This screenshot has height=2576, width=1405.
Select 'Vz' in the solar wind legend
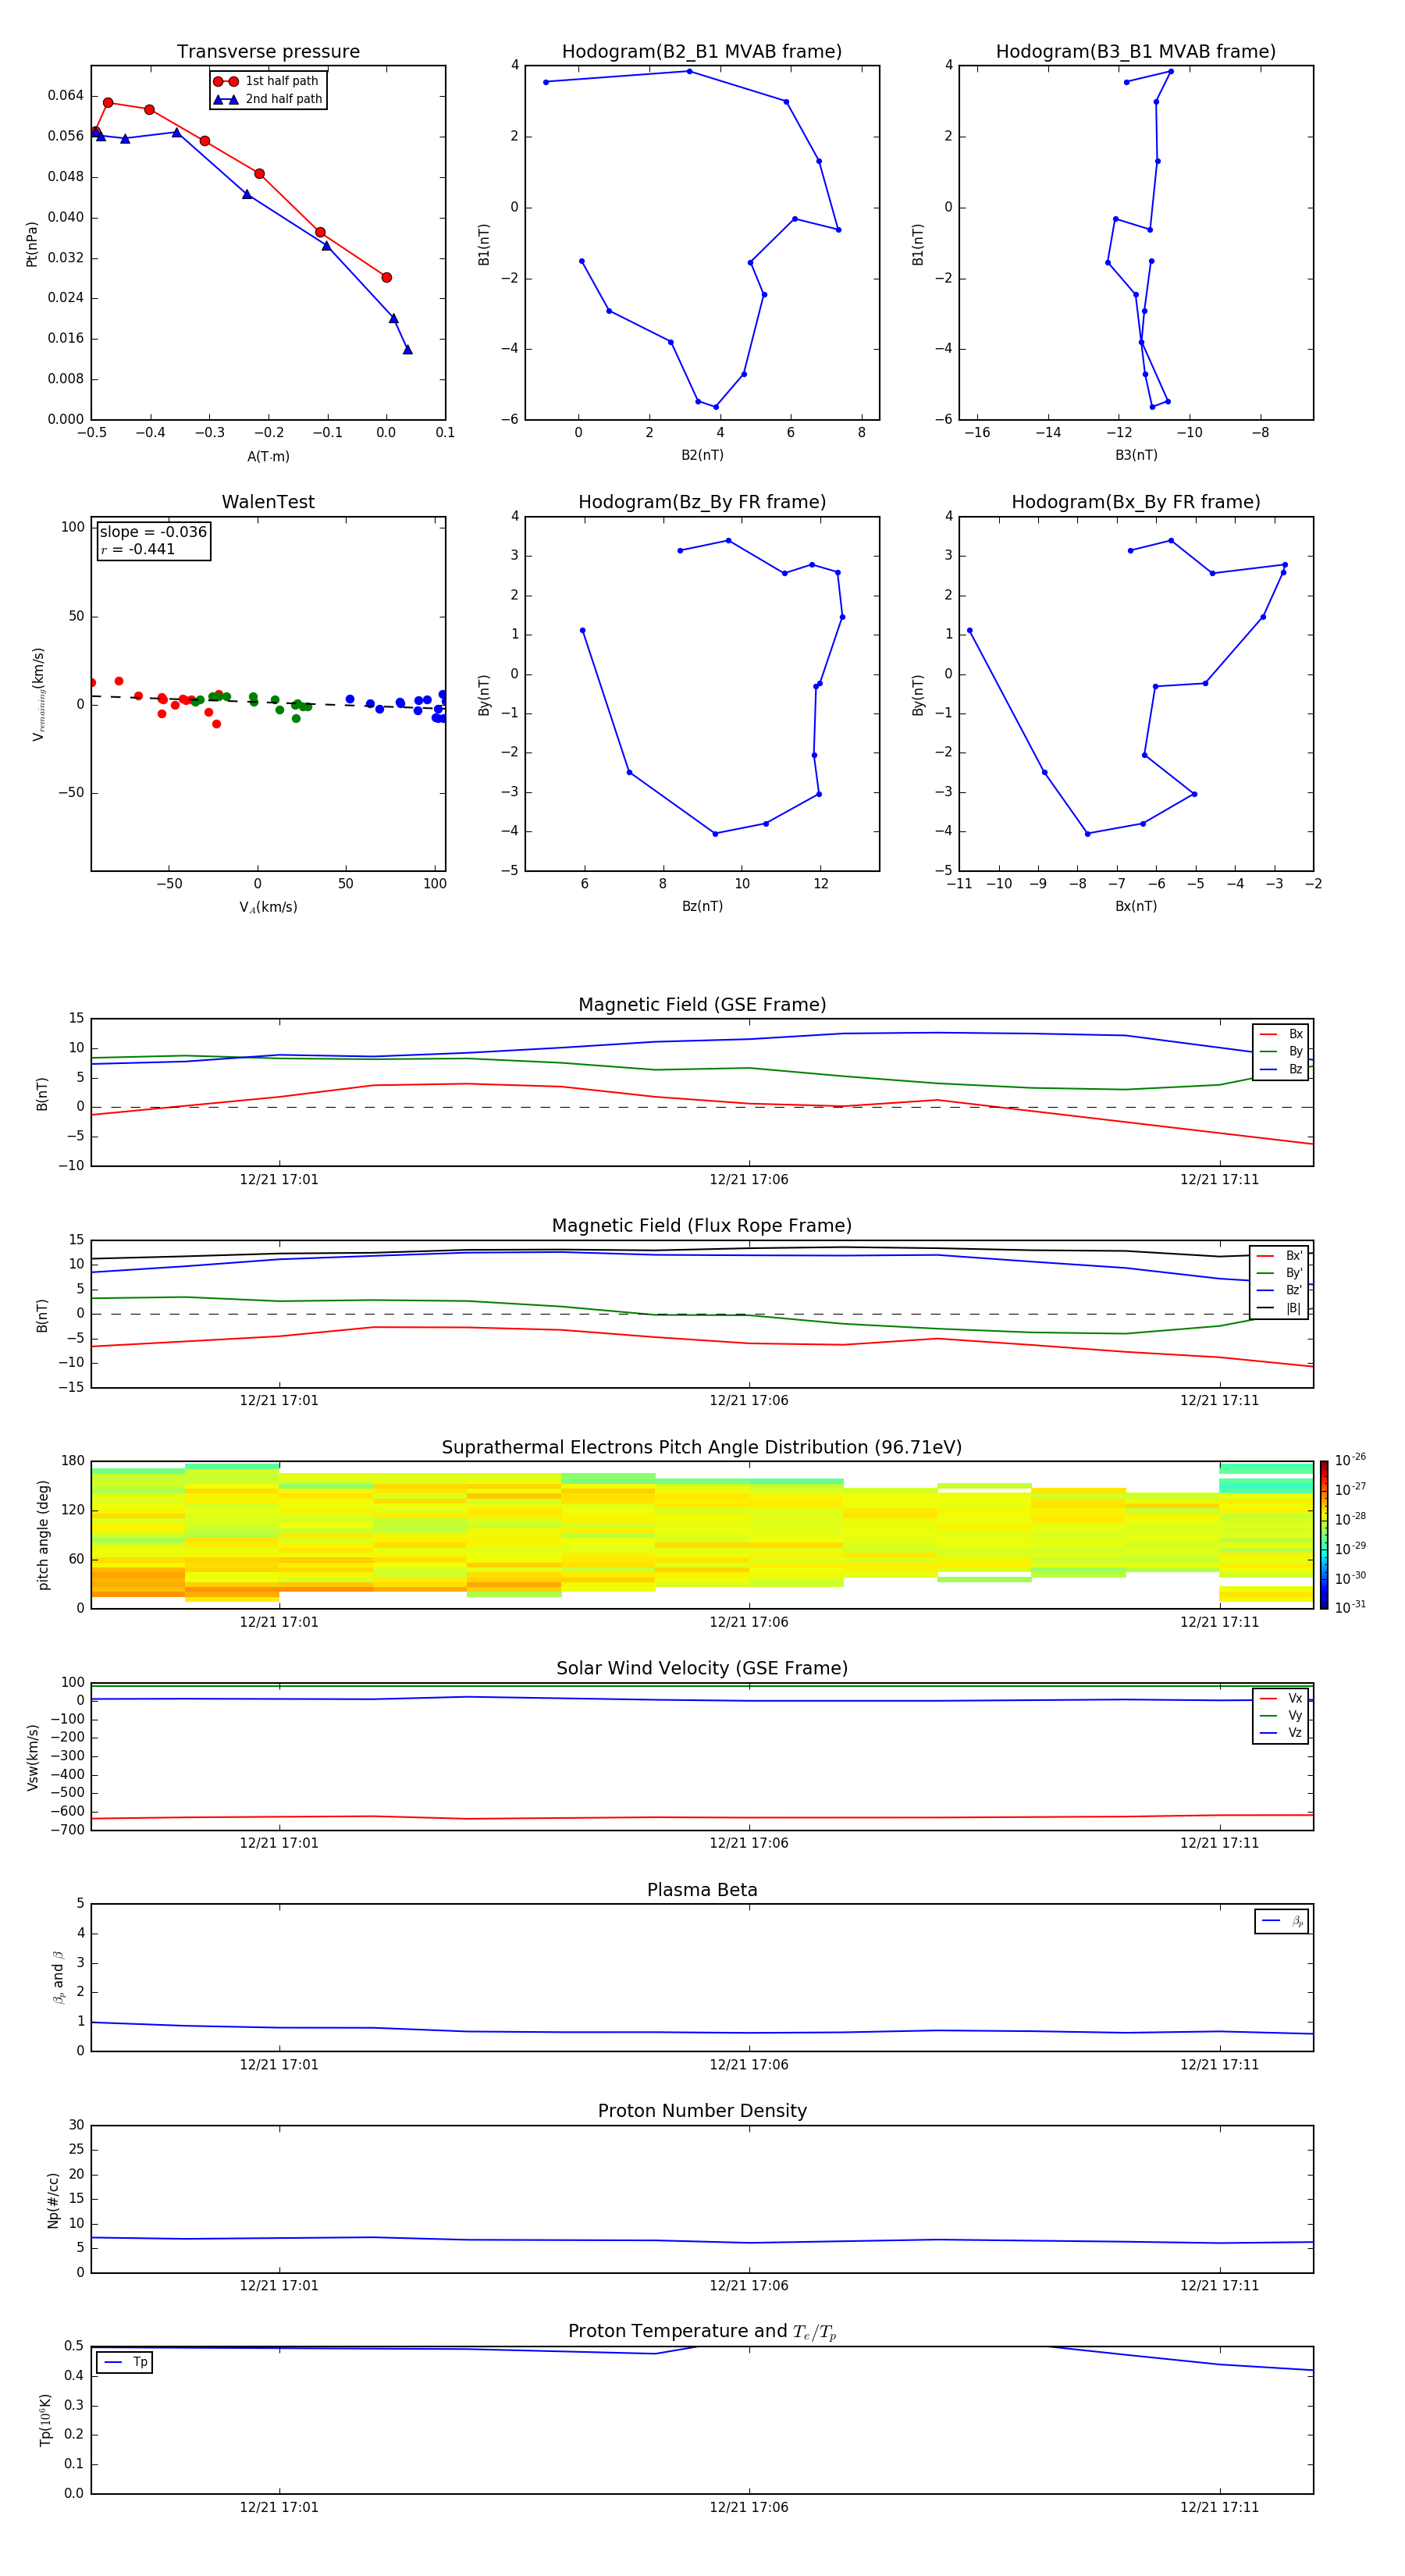tap(1282, 1732)
